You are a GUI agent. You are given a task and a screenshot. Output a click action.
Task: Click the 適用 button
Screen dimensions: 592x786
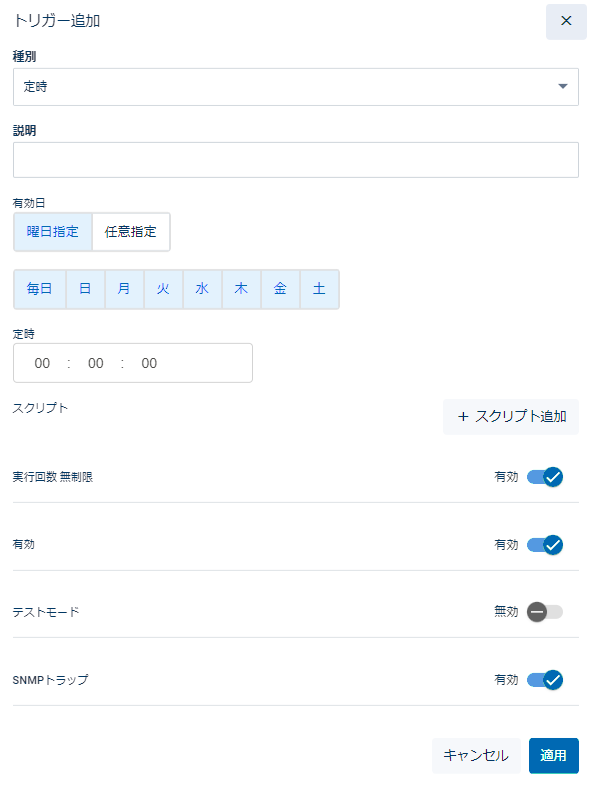point(553,755)
